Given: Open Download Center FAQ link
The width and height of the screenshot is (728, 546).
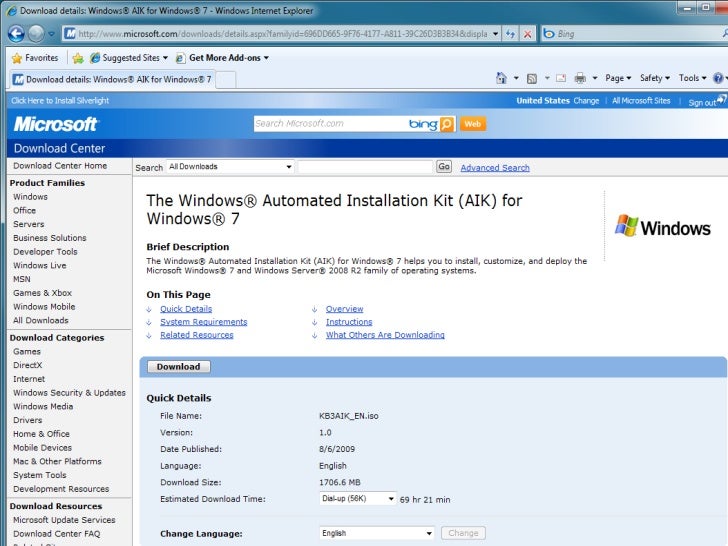Looking at the screenshot, I should tap(56, 534).
